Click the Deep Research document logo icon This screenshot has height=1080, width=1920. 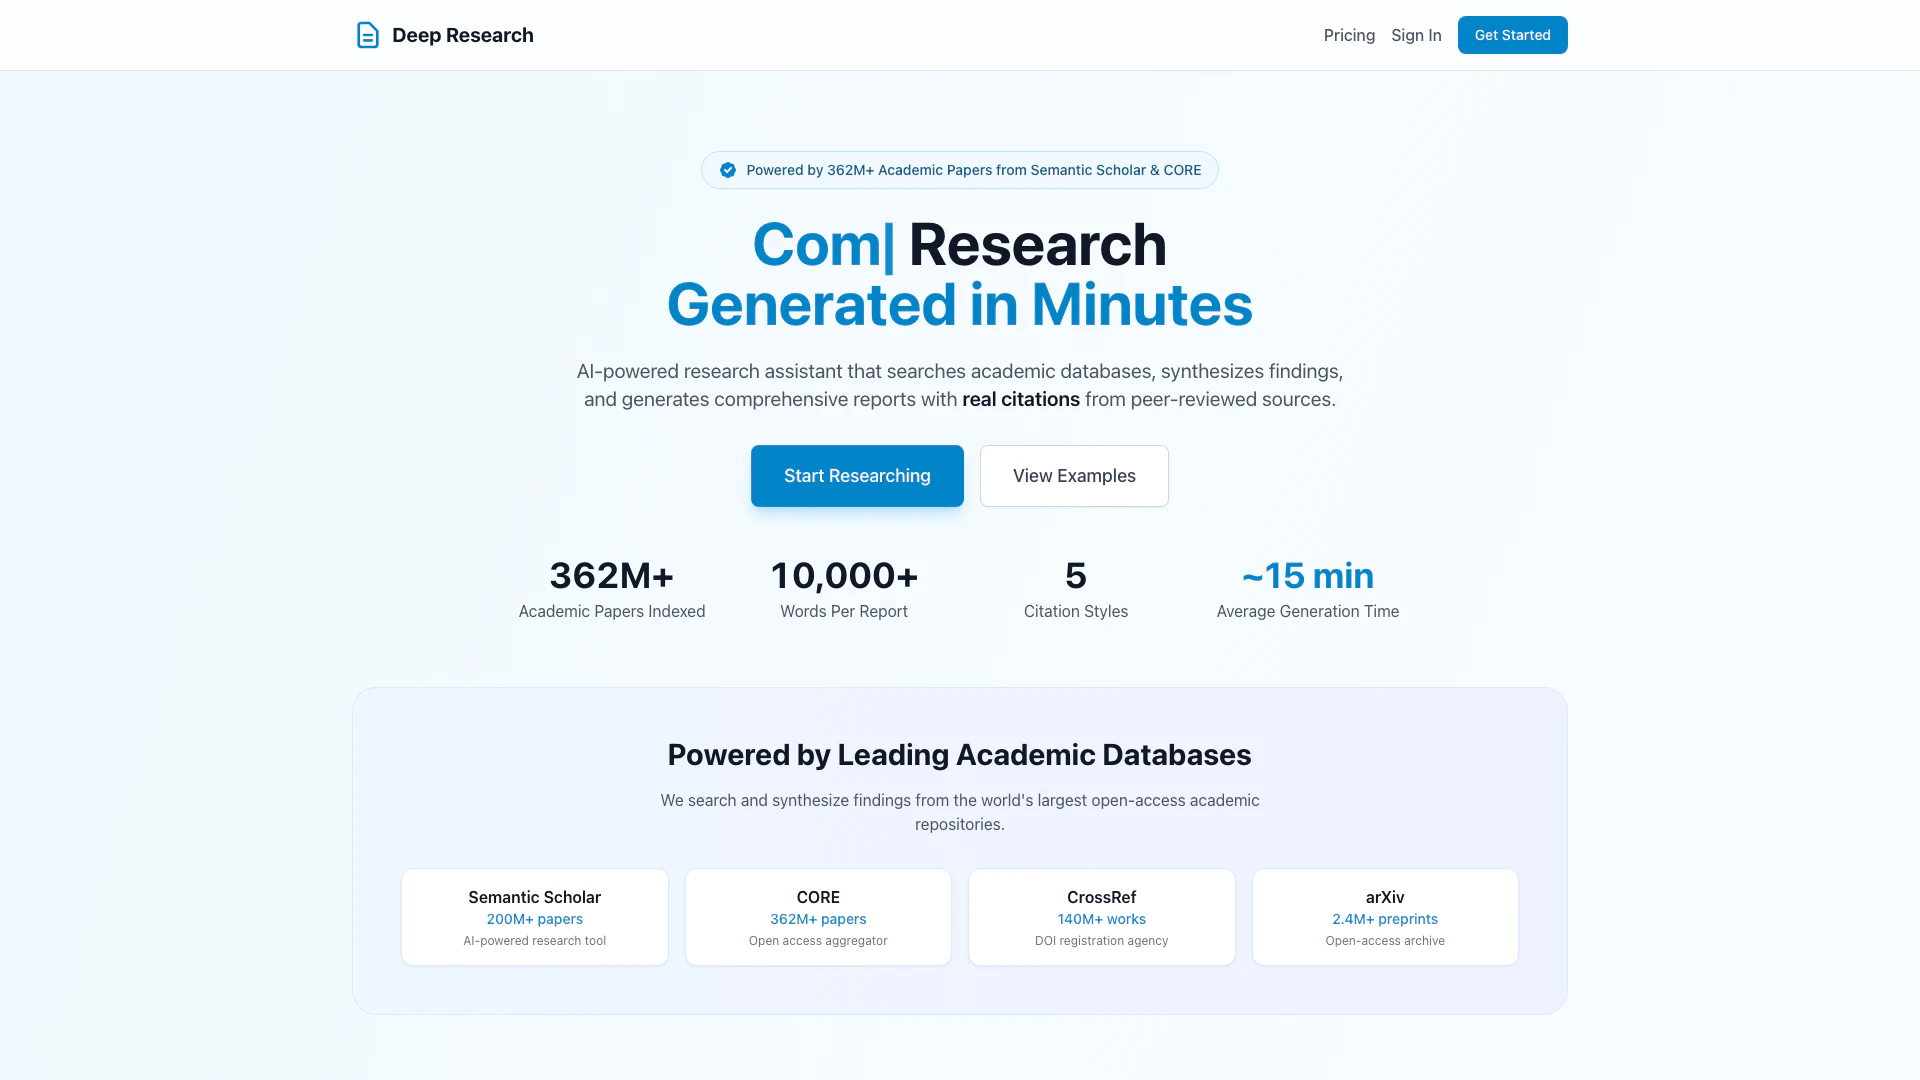(367, 35)
